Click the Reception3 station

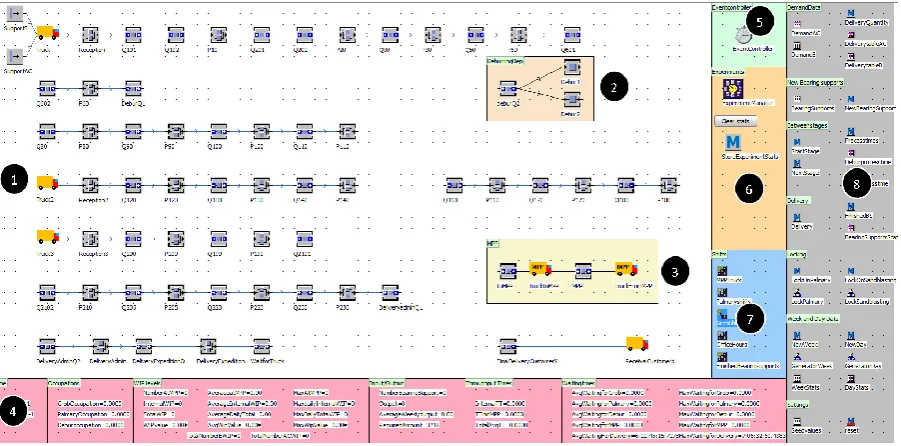tap(91, 239)
